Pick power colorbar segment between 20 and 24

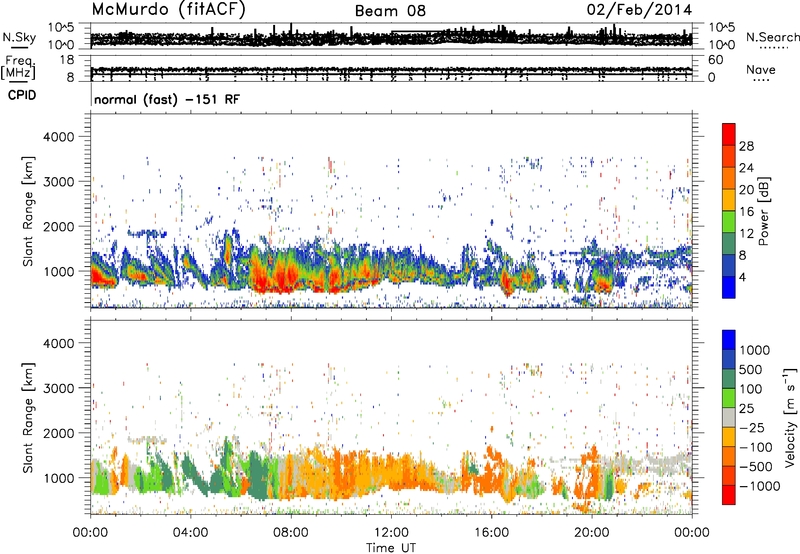tap(729, 178)
